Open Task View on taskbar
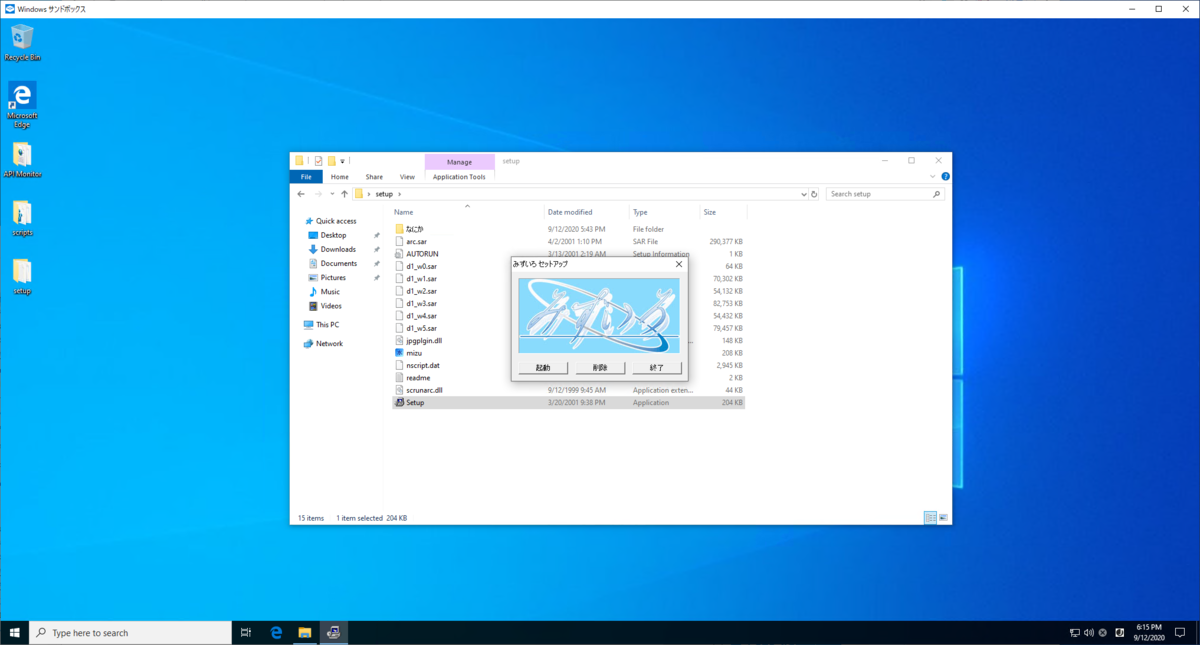 click(246, 633)
